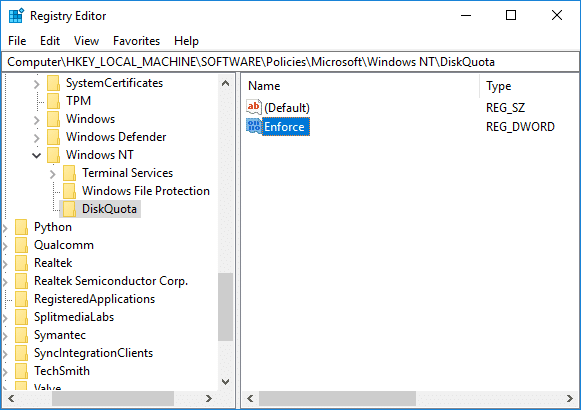
Task: Open the Edit menu
Action: pyautogui.click(x=50, y=41)
